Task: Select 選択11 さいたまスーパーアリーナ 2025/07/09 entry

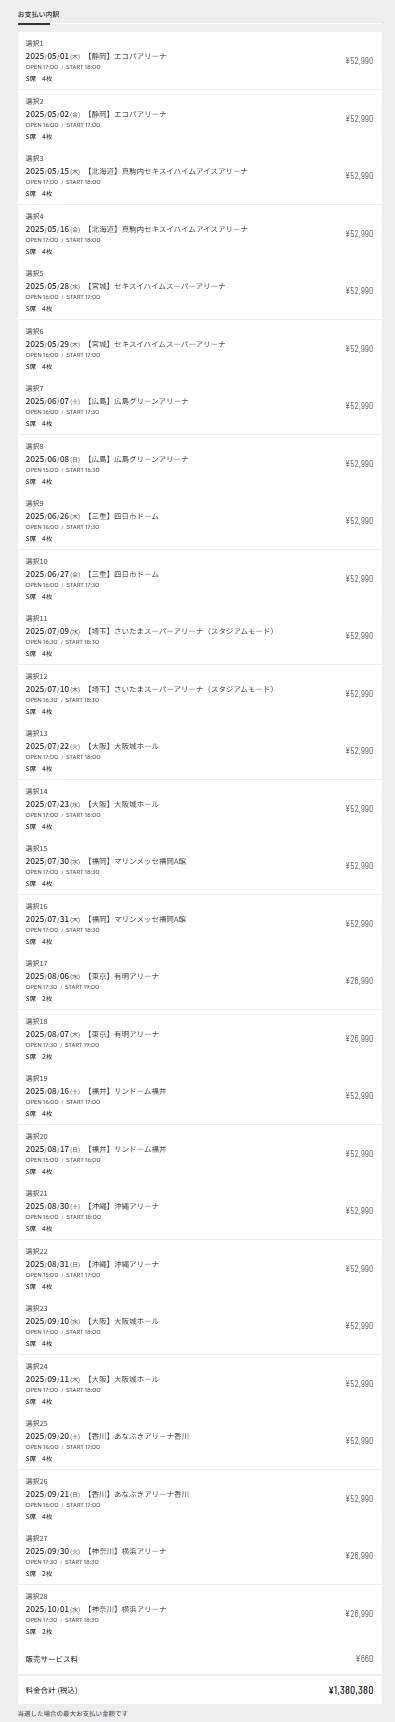Action: pyautogui.click(x=199, y=636)
